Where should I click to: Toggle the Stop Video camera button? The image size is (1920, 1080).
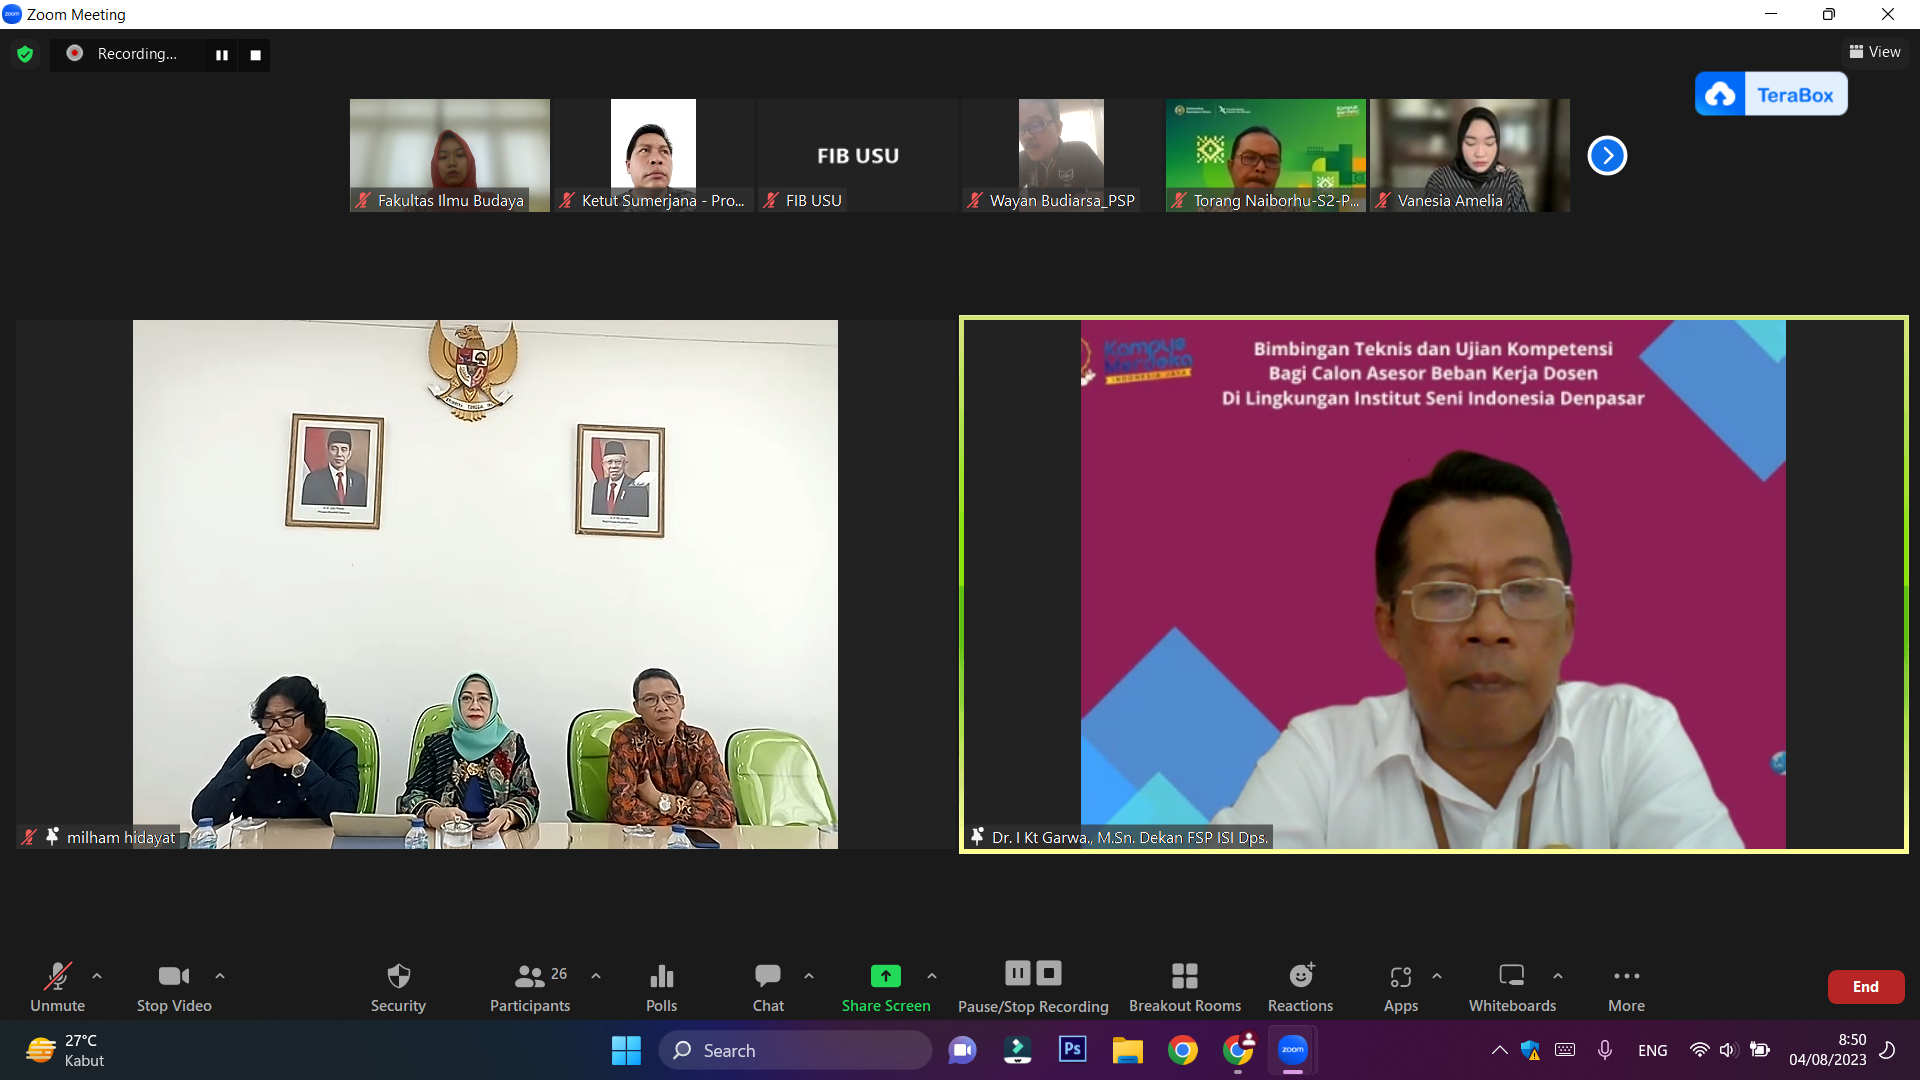point(174,987)
